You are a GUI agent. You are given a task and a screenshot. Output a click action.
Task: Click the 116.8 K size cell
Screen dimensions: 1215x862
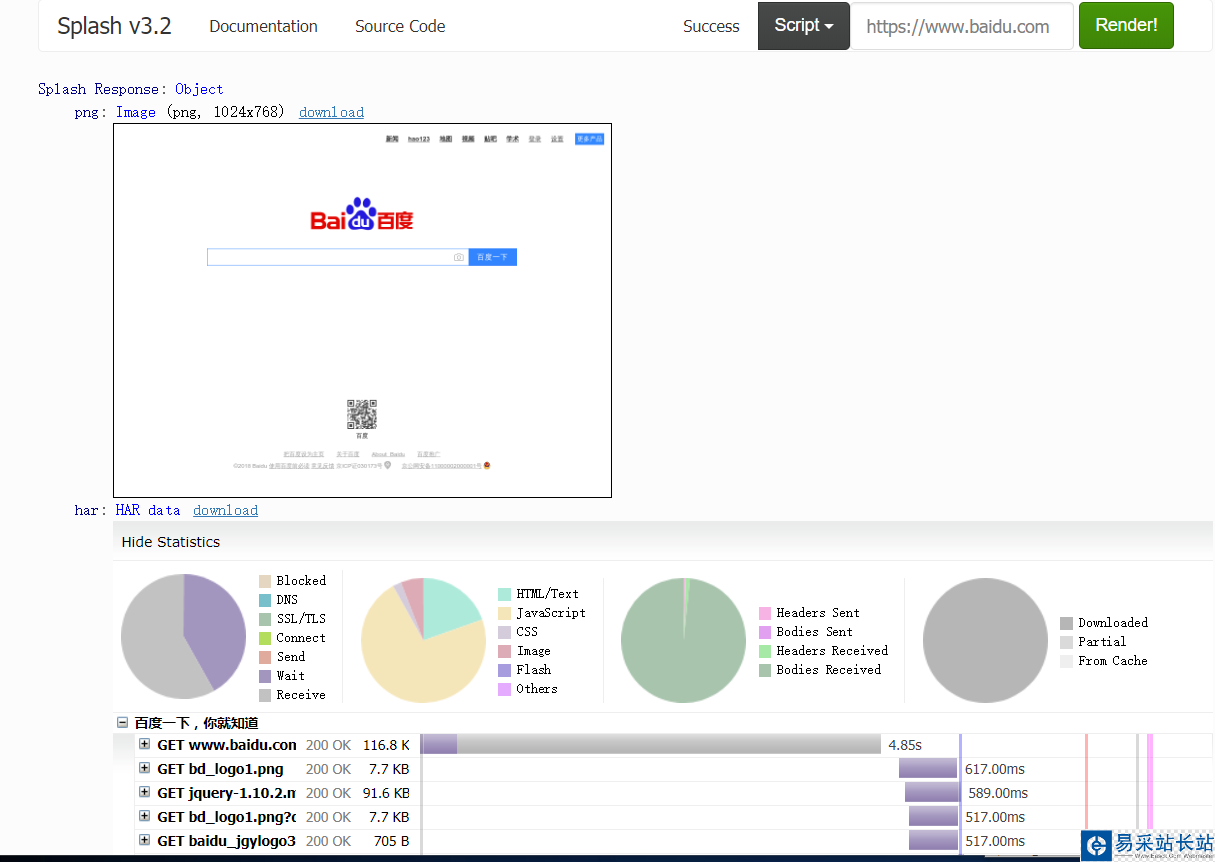[x=386, y=745]
